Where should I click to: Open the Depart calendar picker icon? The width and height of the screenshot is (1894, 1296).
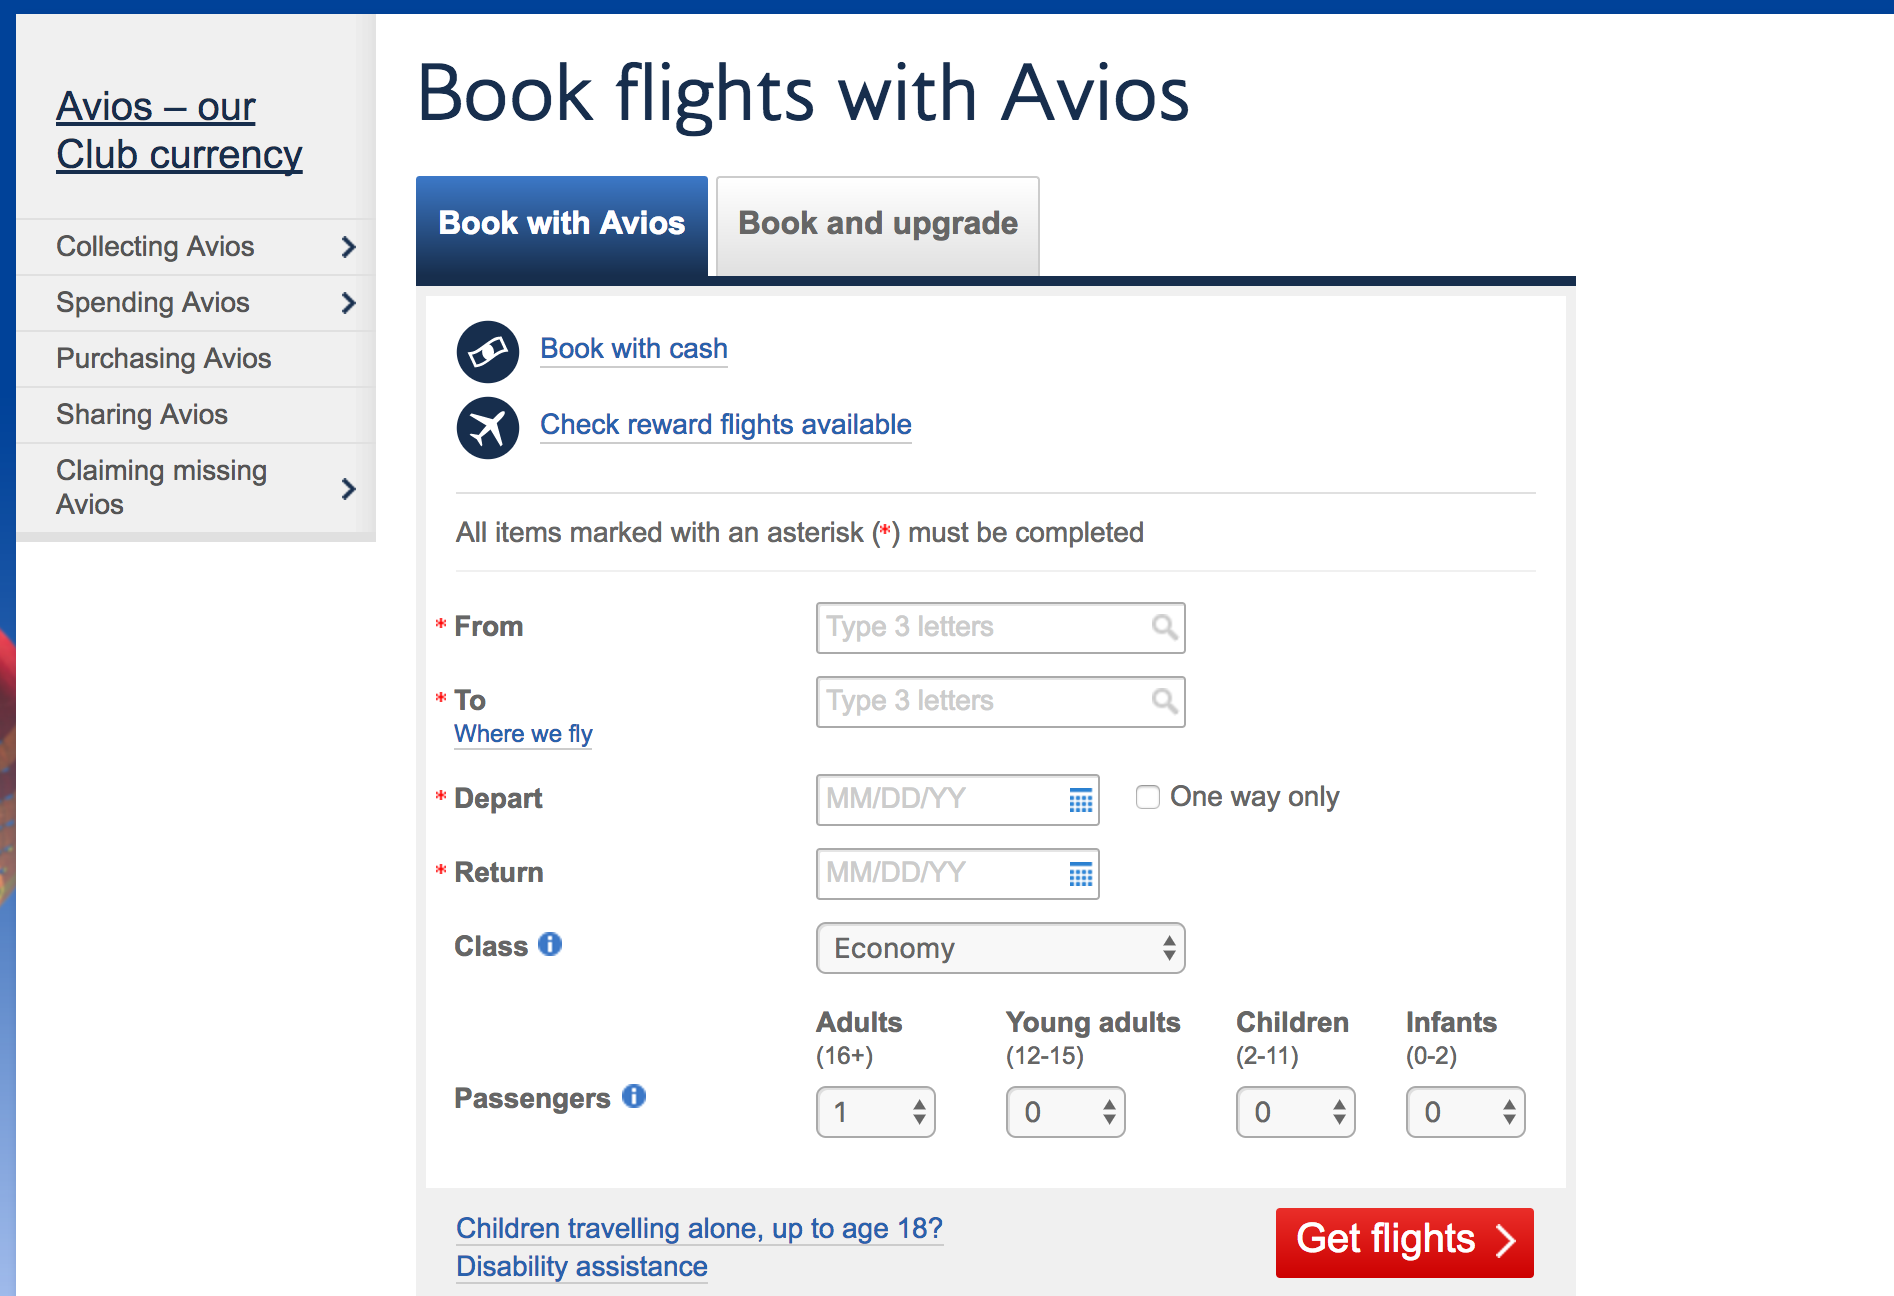(x=1081, y=800)
